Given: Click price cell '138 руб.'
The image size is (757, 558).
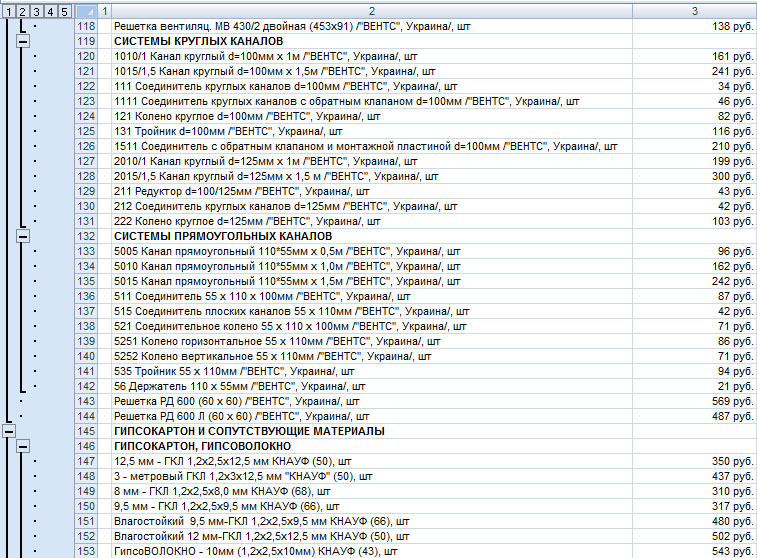Looking at the screenshot, I should 695,26.
